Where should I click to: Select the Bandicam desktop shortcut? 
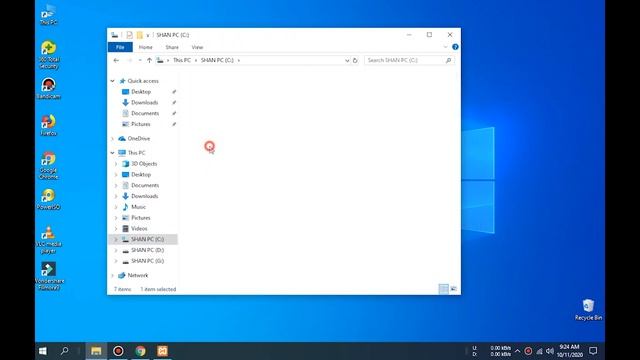49,88
